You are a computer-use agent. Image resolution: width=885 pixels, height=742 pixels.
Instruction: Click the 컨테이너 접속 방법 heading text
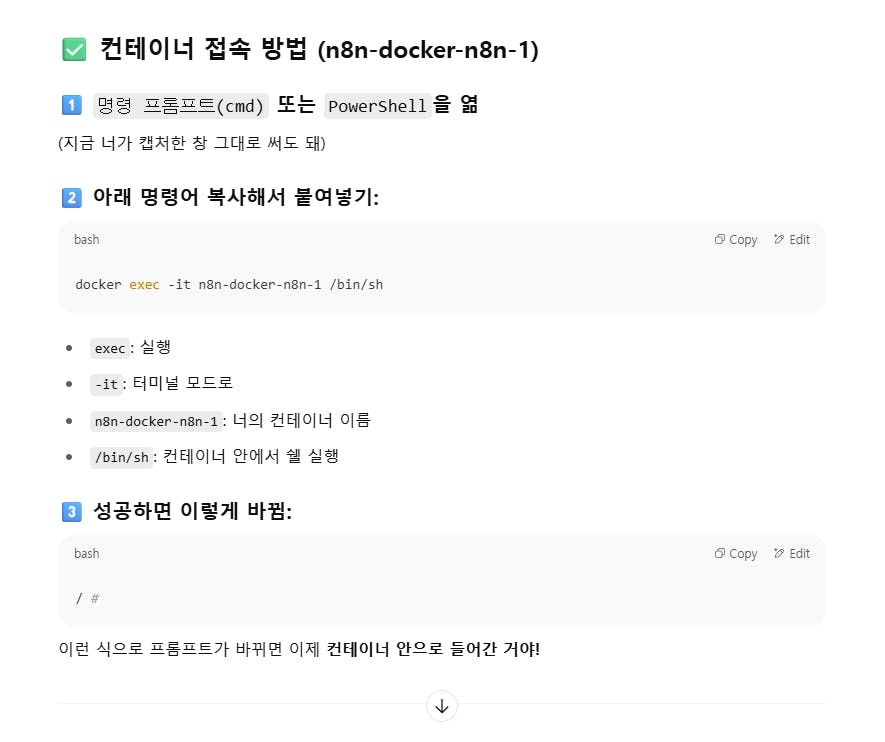click(204, 49)
